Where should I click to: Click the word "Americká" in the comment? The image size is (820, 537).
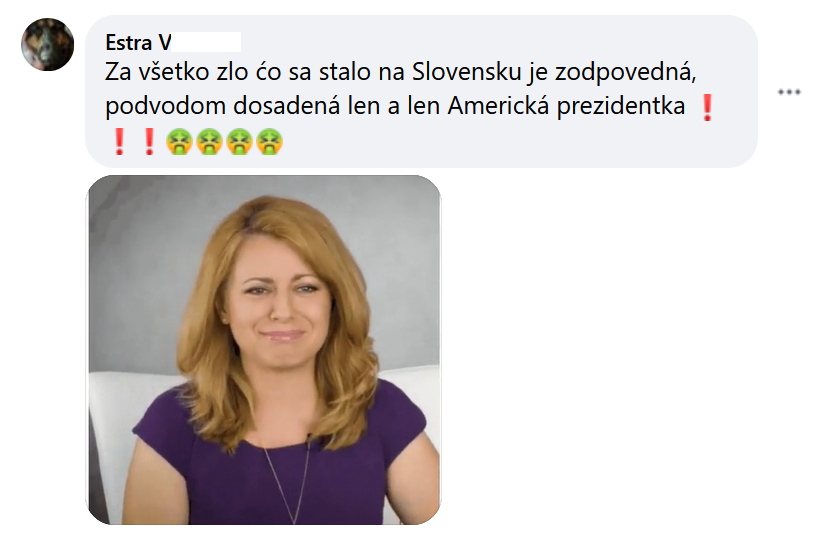(498, 106)
